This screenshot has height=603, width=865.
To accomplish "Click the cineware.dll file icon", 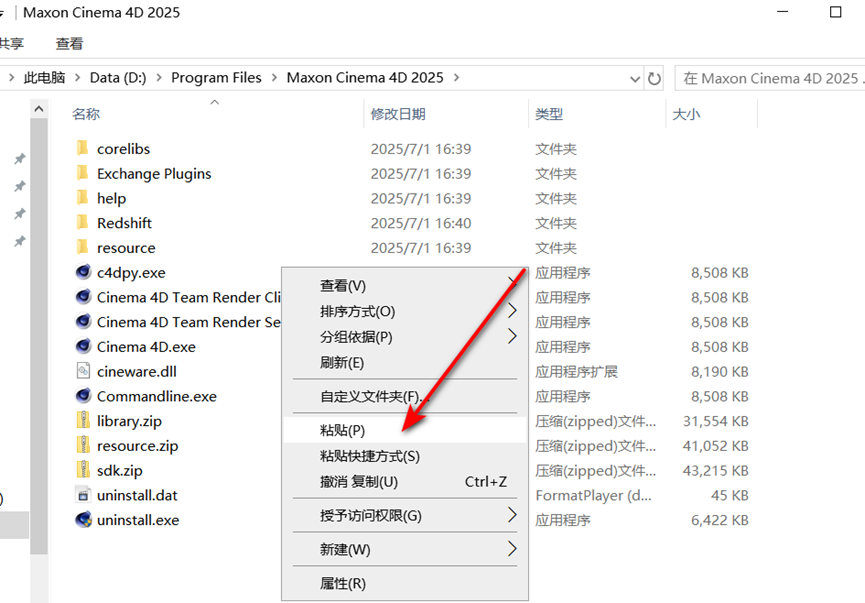I will 83,371.
